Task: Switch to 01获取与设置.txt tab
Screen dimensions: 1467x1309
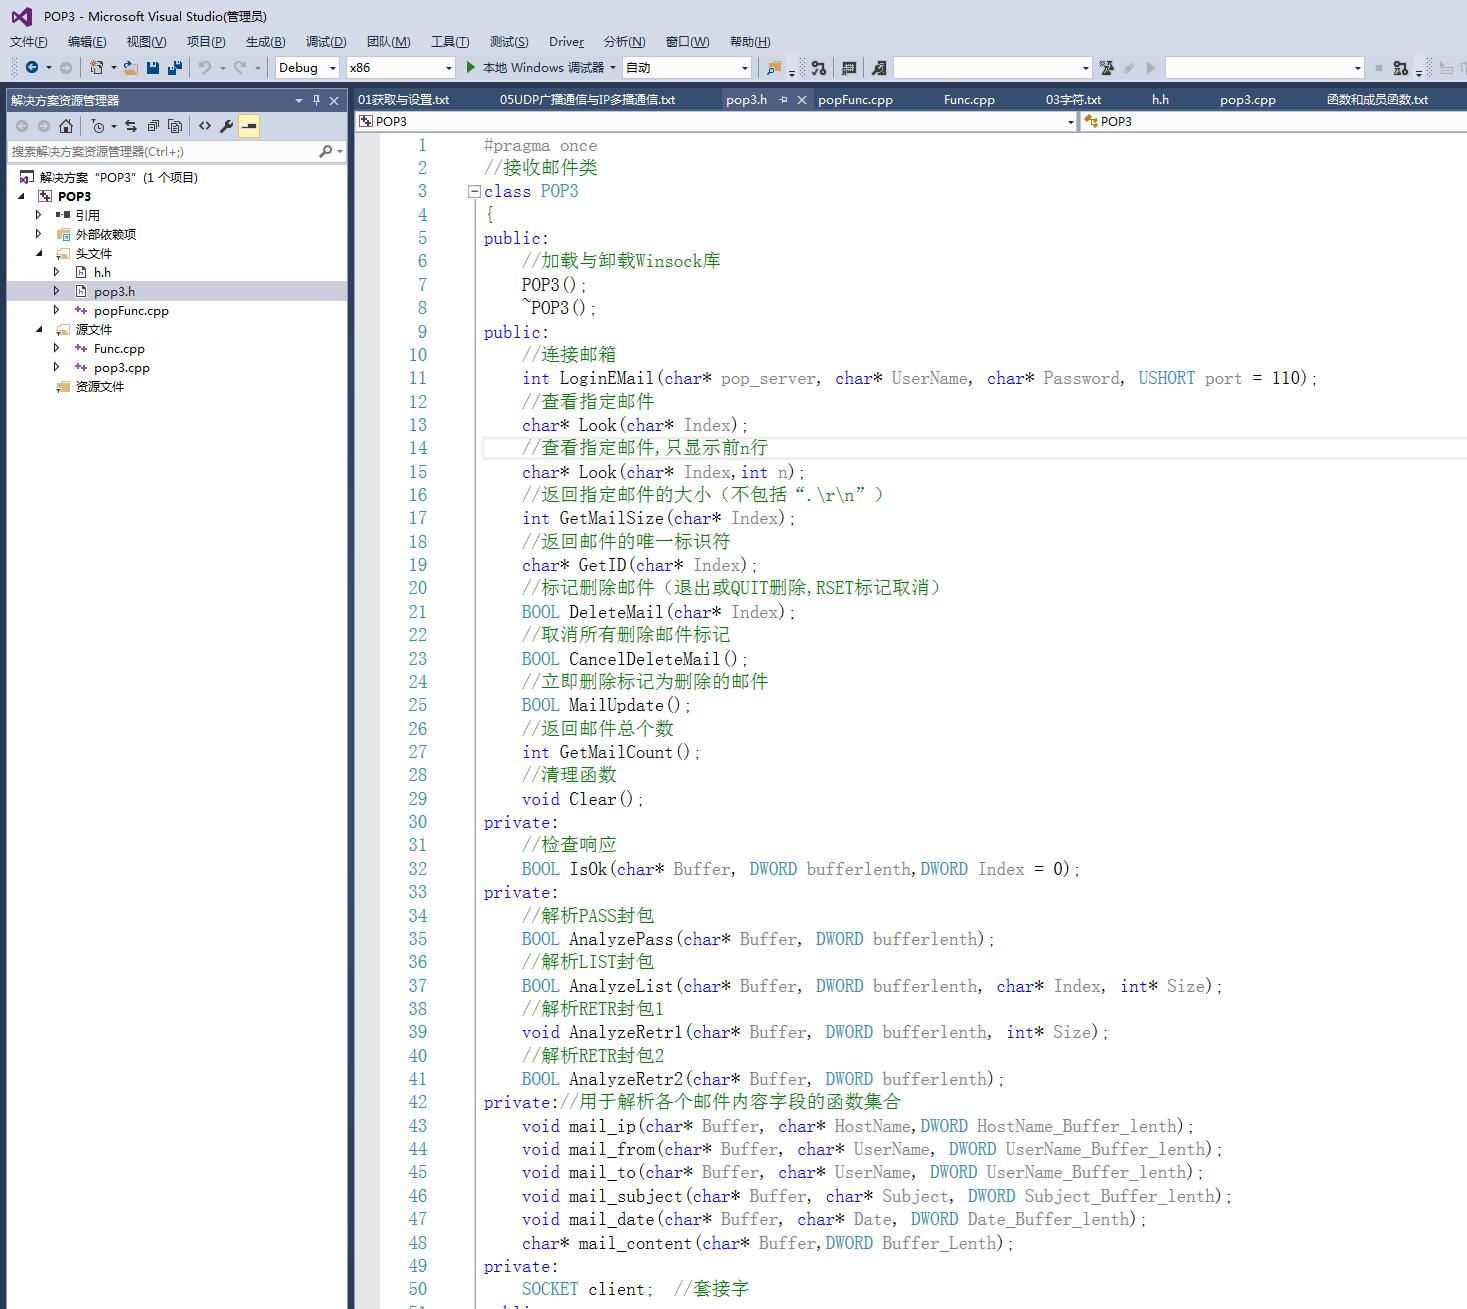Action: tap(403, 99)
